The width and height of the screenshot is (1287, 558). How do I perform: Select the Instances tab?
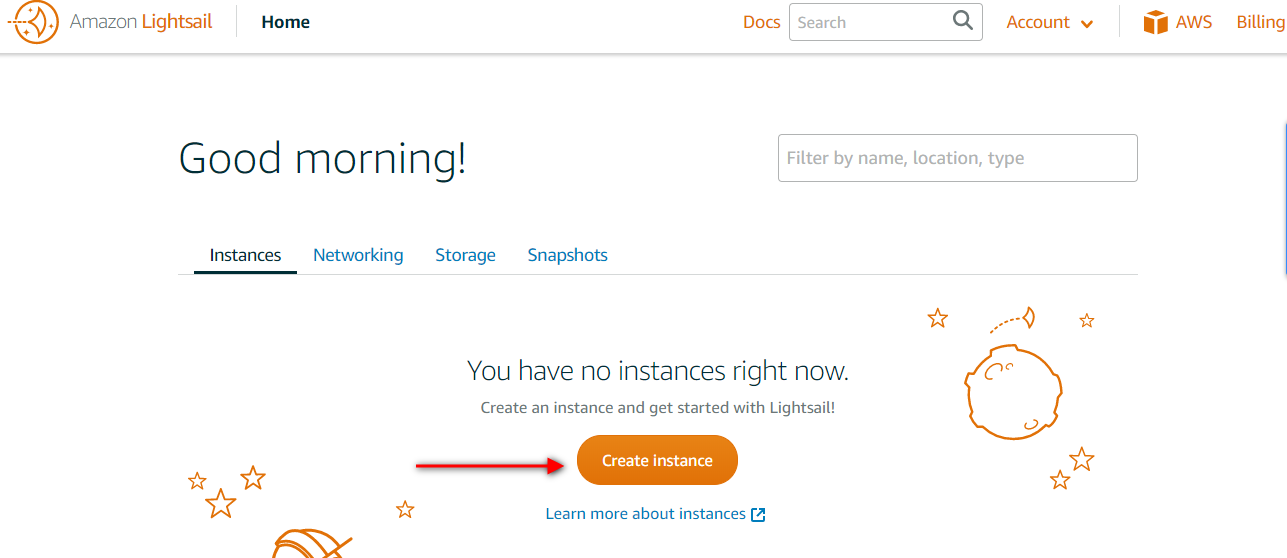point(245,255)
